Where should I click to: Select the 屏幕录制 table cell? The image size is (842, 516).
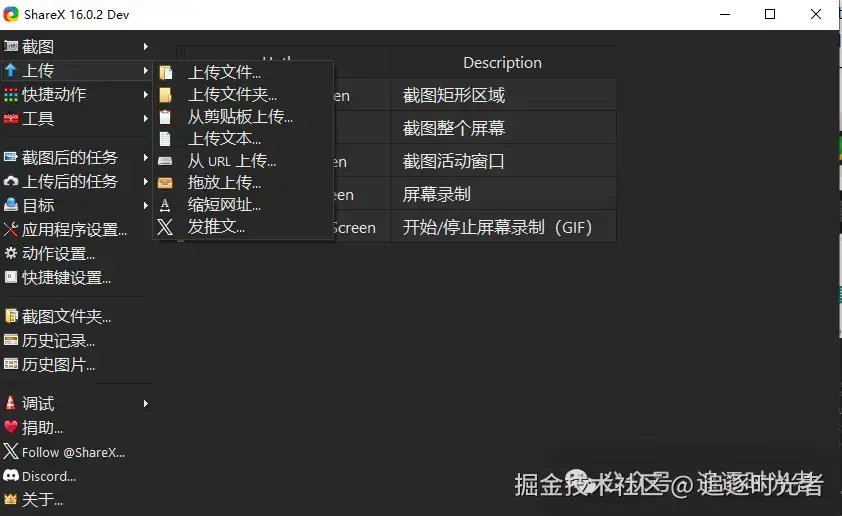(x=503, y=194)
